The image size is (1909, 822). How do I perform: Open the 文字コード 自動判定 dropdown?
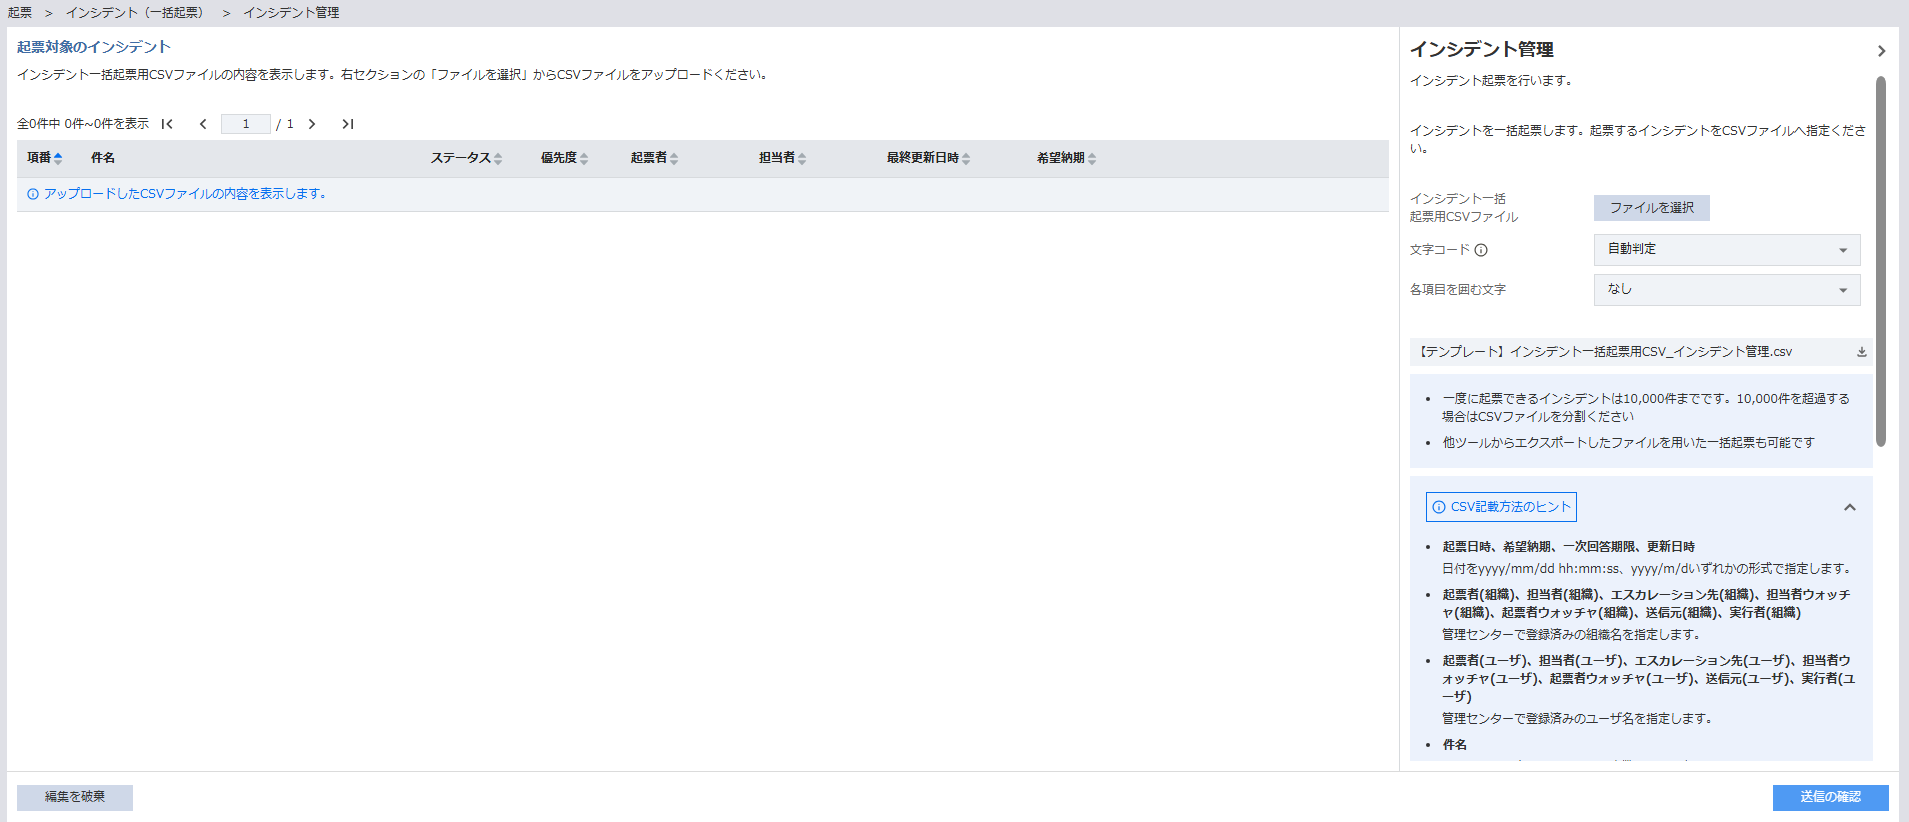pos(1726,249)
